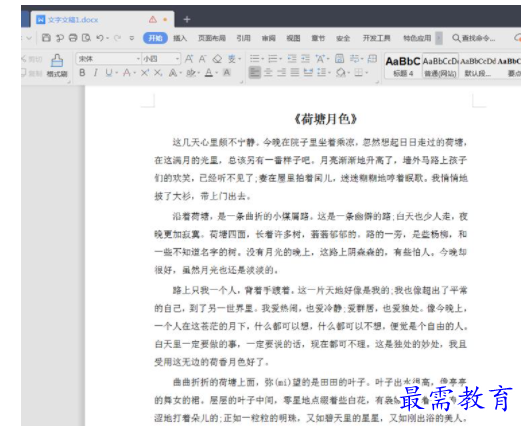Apply the 标题 4 heading style
This screenshot has width=521, height=430.
403,66
